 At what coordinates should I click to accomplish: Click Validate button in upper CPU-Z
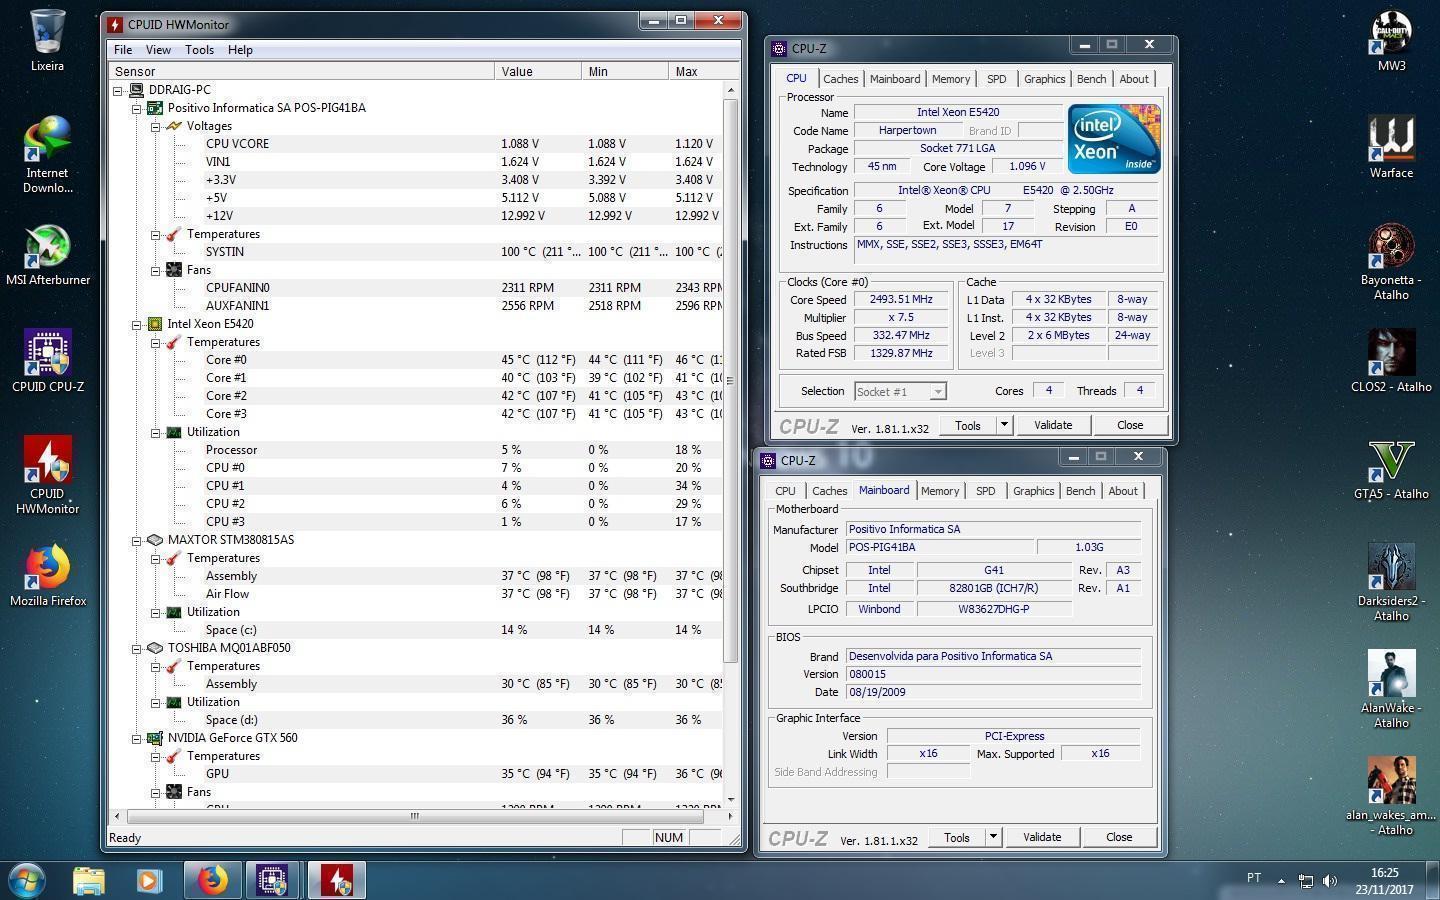pyautogui.click(x=1052, y=425)
